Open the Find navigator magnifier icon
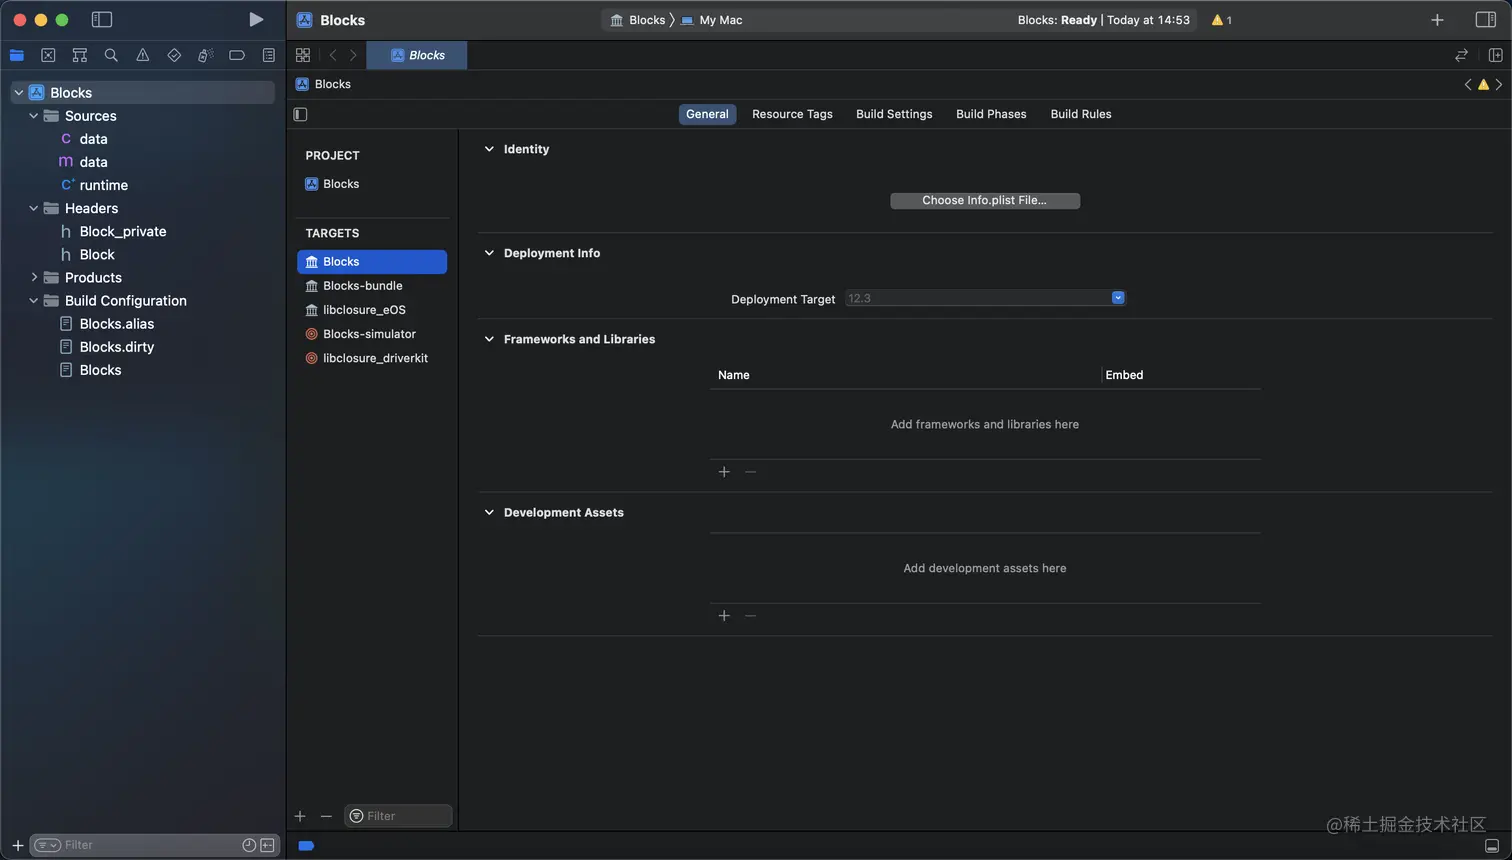 (111, 56)
